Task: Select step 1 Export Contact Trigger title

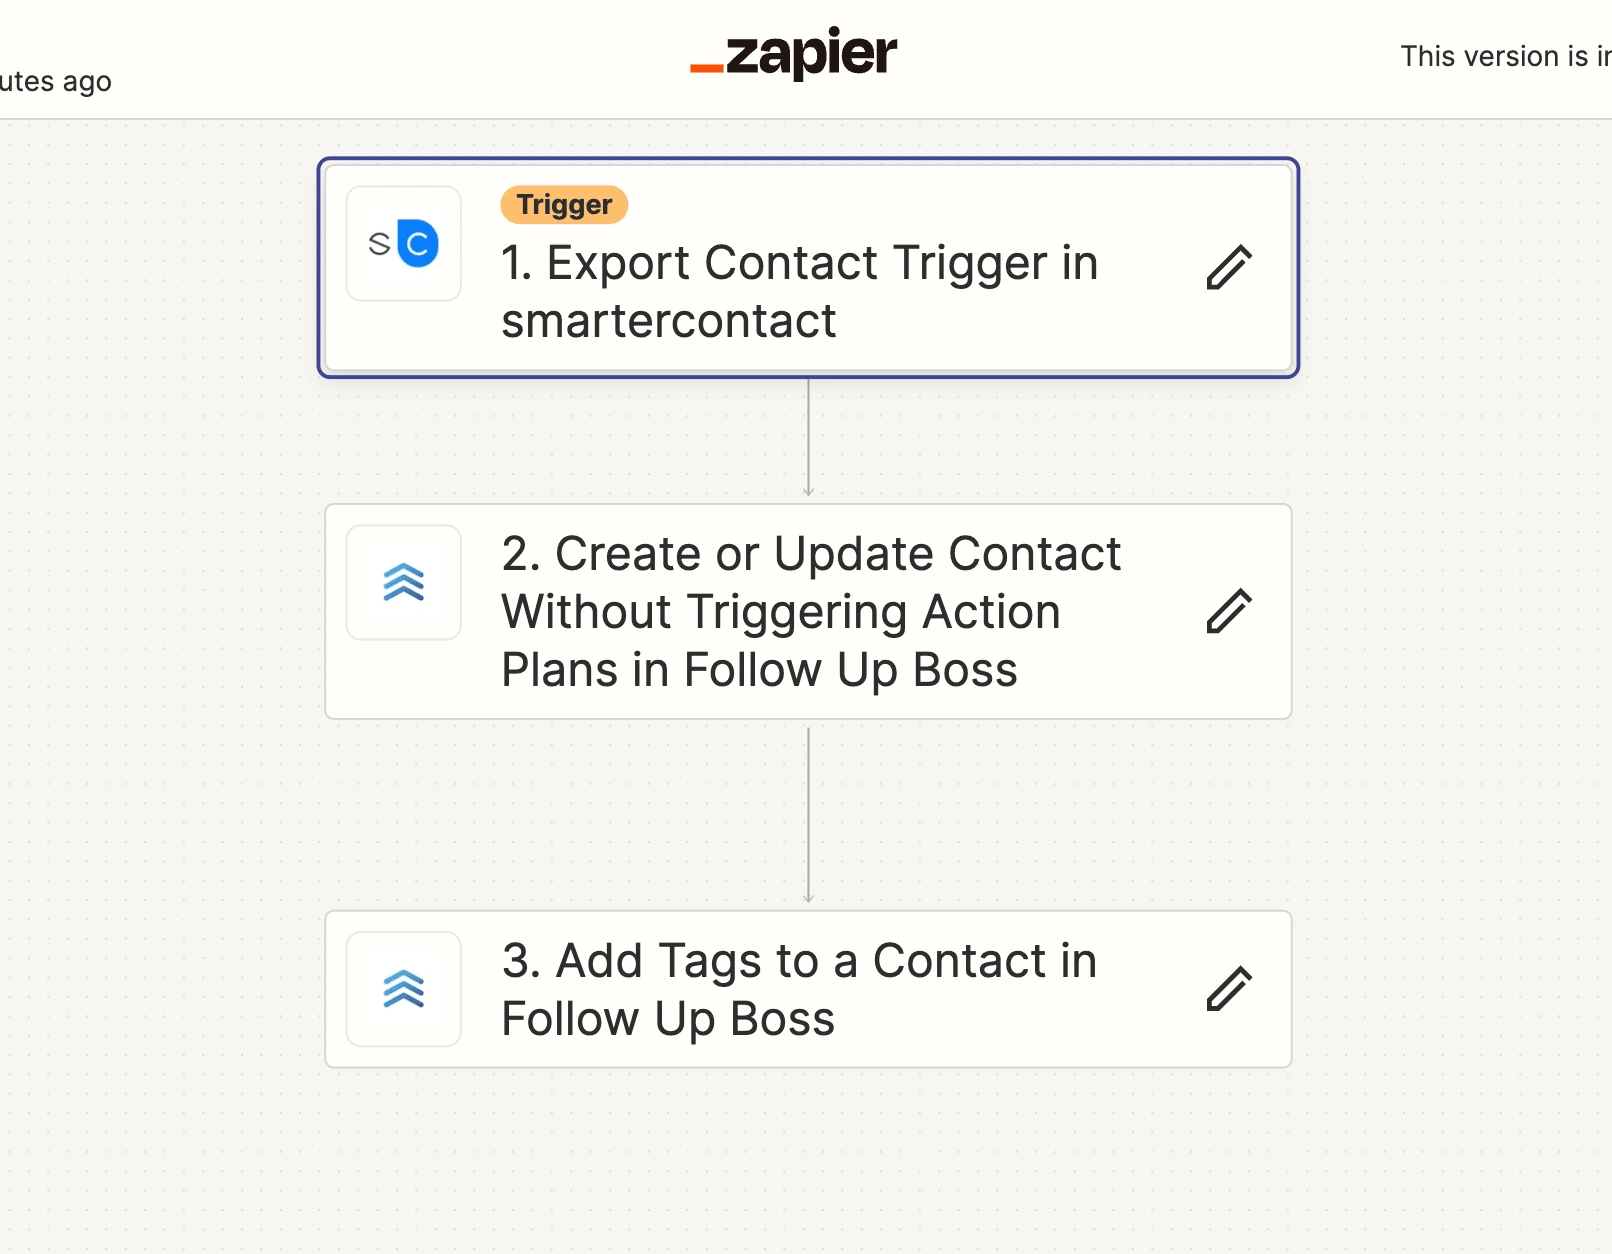Action: click(x=798, y=291)
